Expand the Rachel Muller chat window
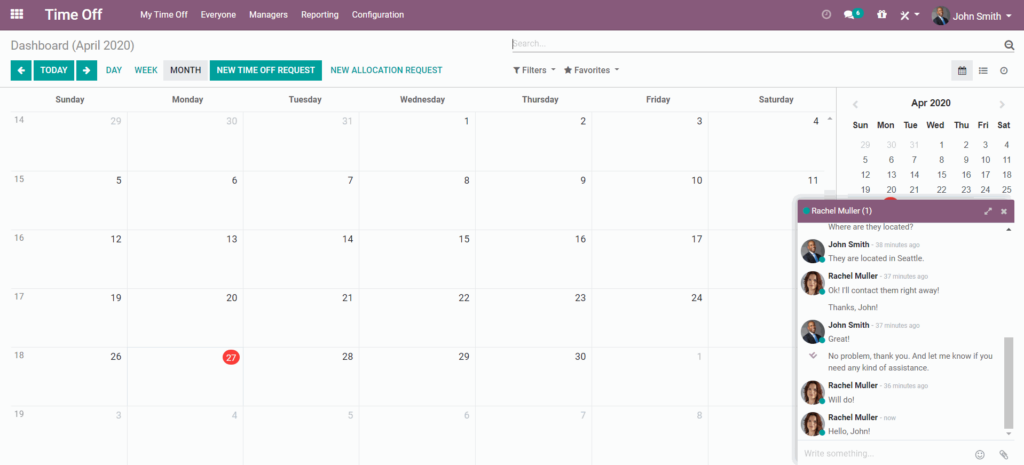Image resolution: width=1024 pixels, height=465 pixels. pyautogui.click(x=988, y=211)
